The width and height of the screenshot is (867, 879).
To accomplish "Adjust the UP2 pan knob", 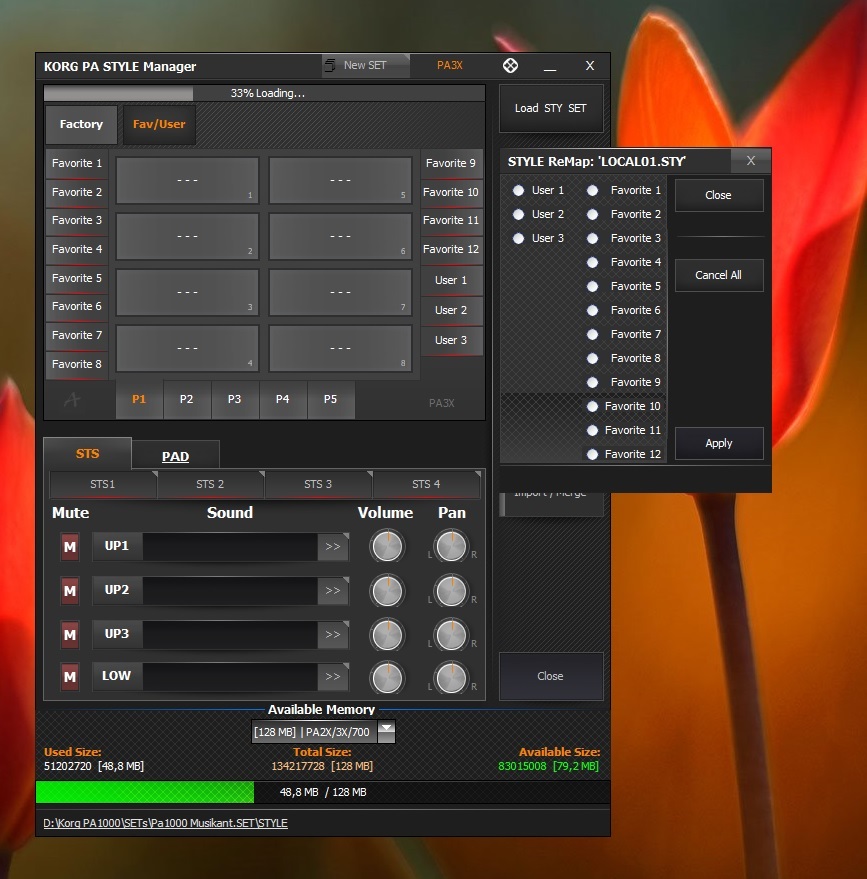I will pyautogui.click(x=451, y=591).
